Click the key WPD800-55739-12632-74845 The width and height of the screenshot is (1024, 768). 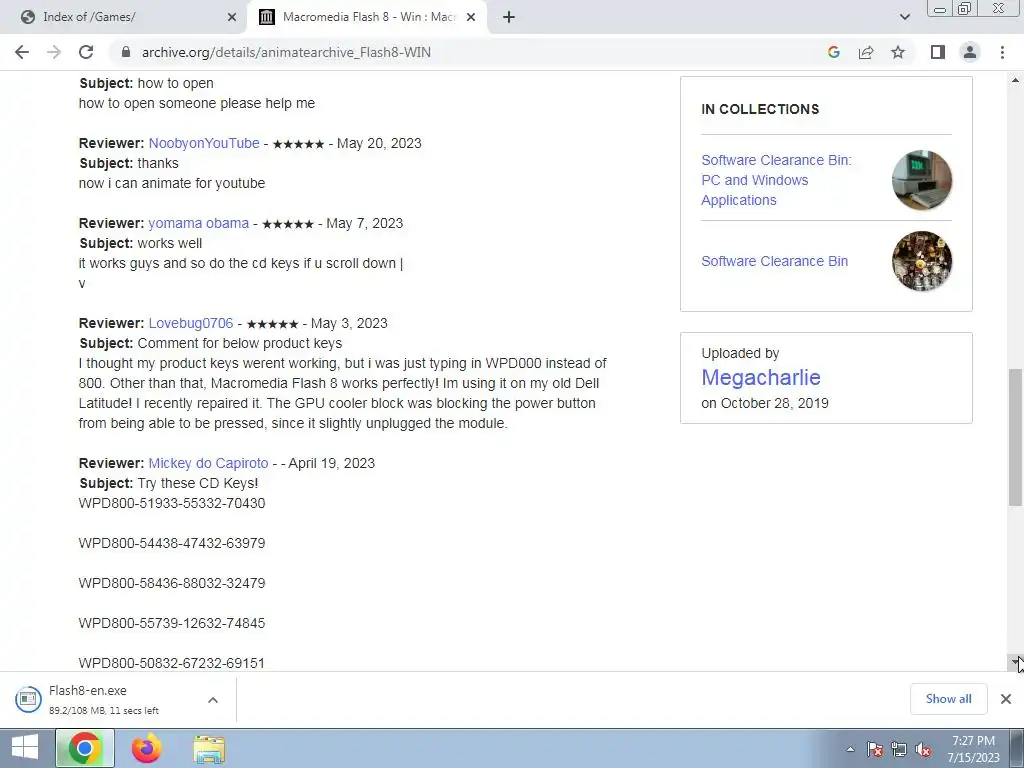172,622
